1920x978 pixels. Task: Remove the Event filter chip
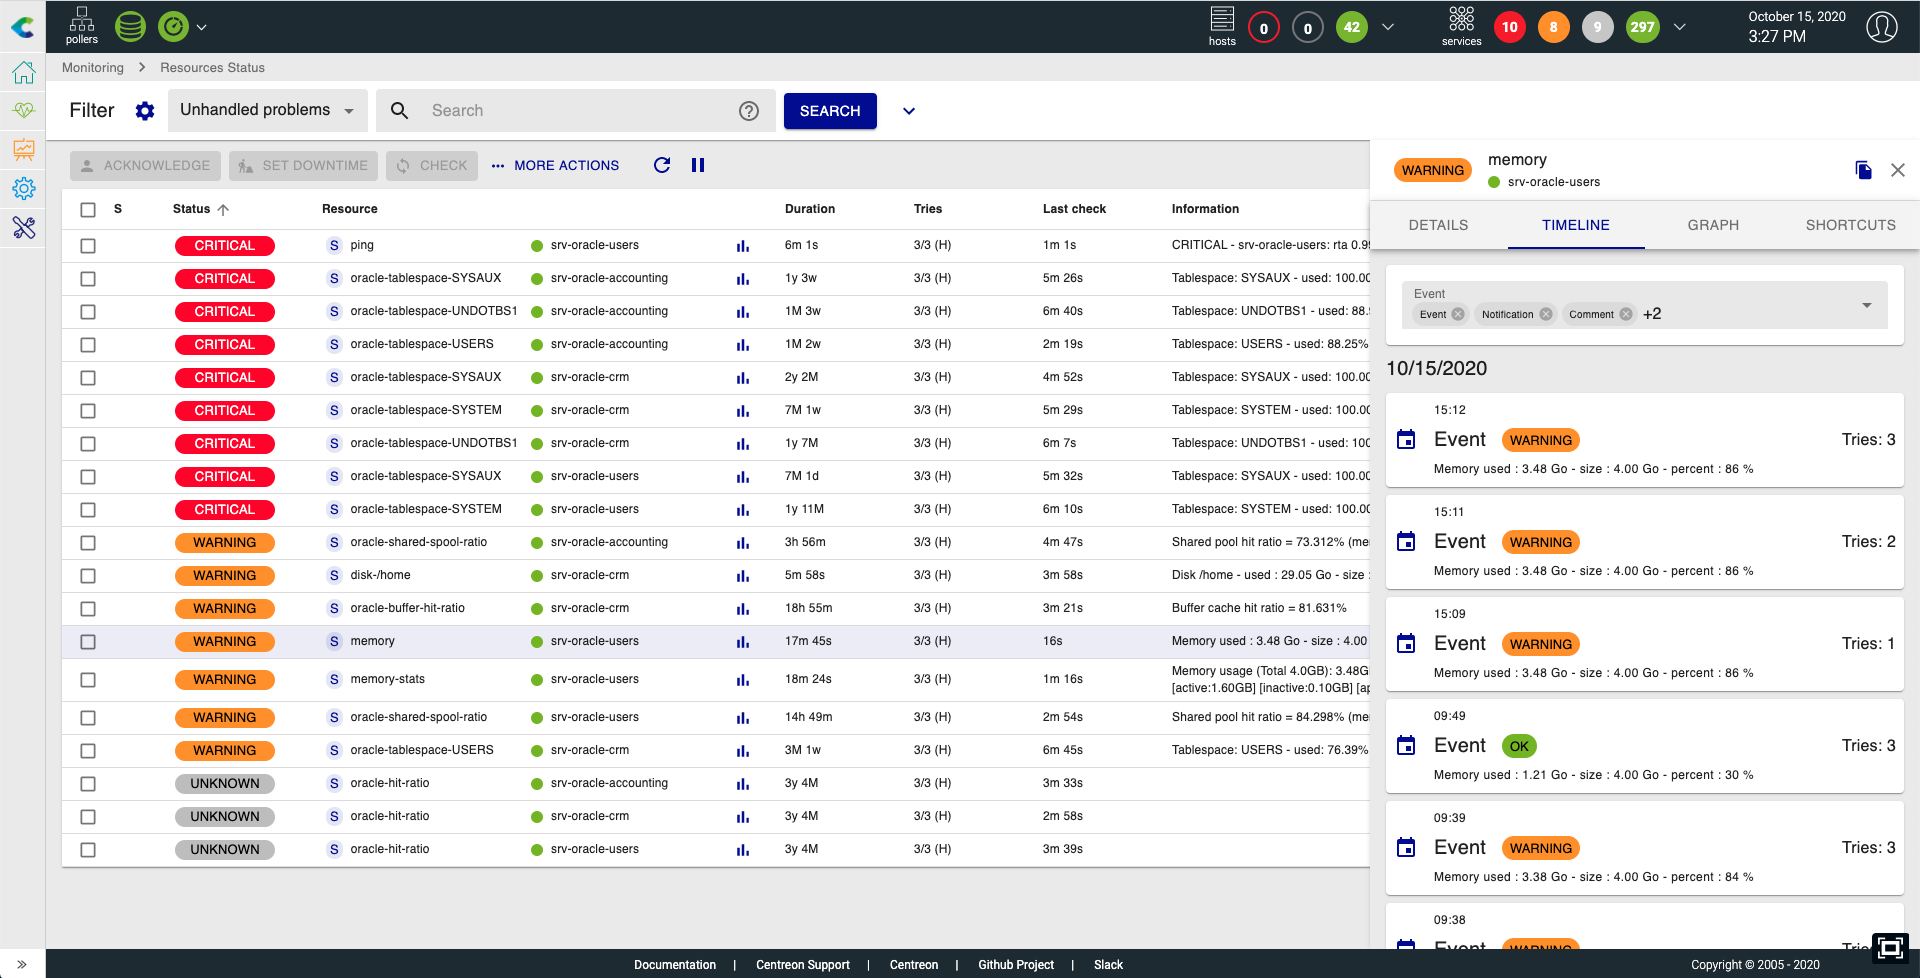(1458, 314)
